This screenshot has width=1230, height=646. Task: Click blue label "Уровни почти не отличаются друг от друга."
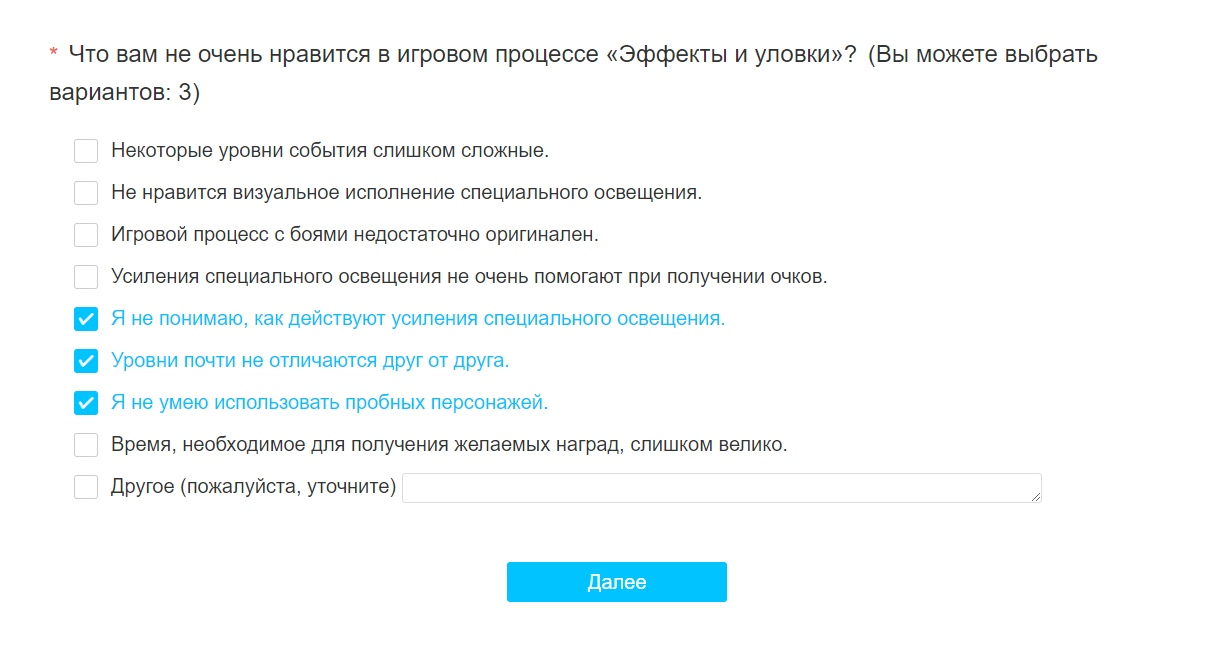[x=310, y=361]
